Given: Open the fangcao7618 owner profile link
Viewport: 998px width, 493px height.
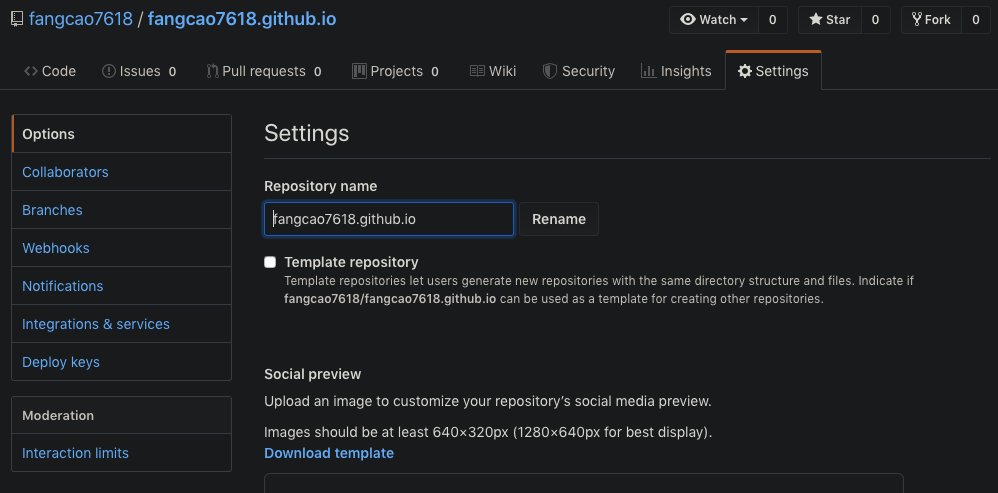Looking at the screenshot, I should [81, 19].
